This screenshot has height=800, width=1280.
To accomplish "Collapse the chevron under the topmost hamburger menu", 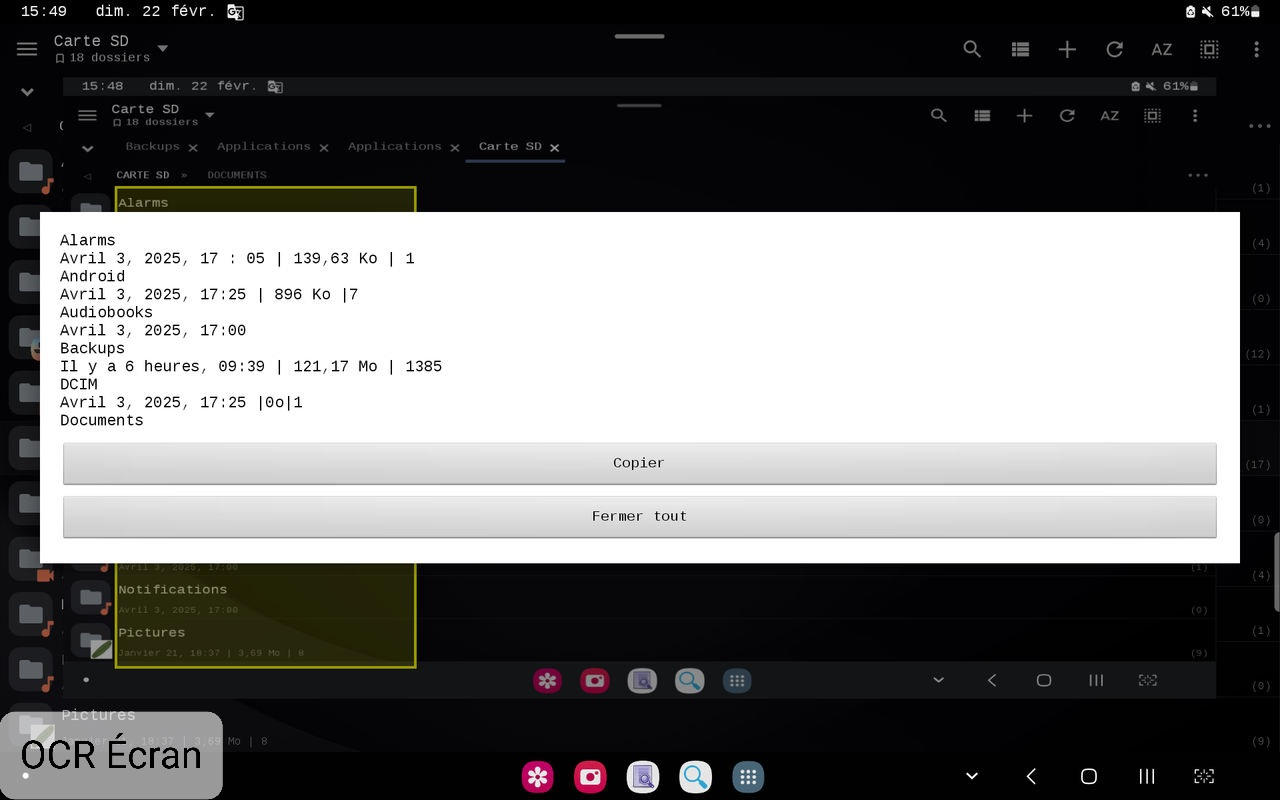I will [27, 92].
